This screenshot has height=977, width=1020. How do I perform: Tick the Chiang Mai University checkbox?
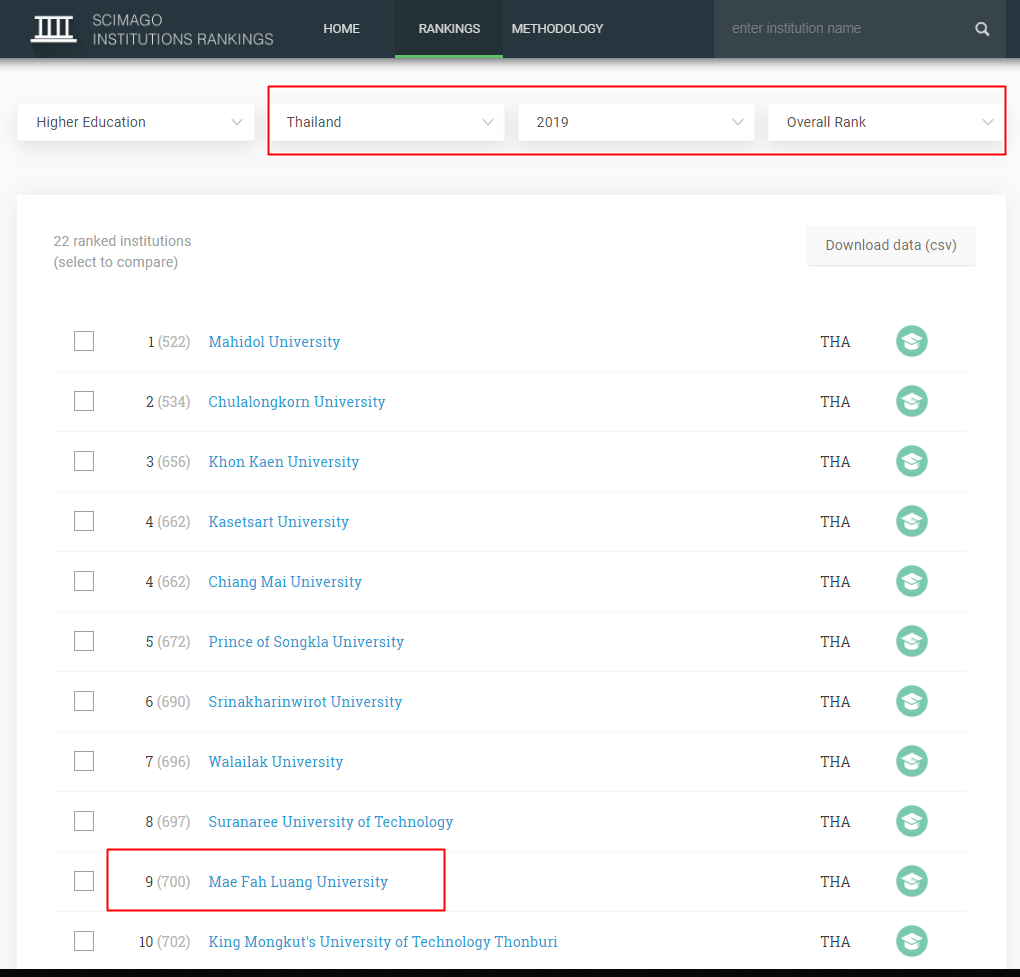[x=84, y=581]
